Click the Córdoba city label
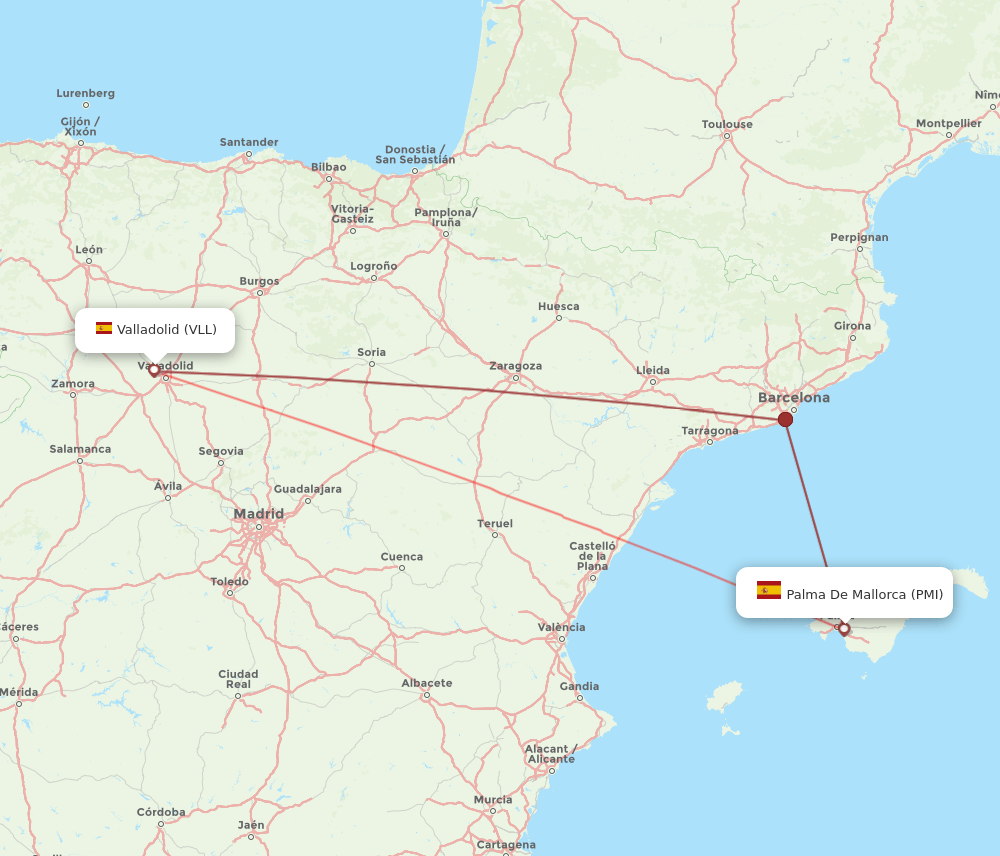This screenshot has width=1000, height=856. [x=161, y=812]
